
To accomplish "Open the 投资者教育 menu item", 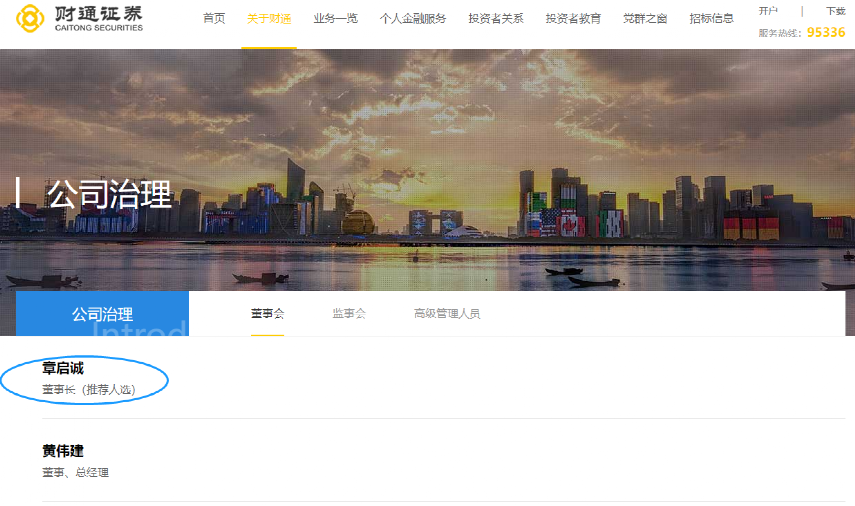I will coord(573,19).
